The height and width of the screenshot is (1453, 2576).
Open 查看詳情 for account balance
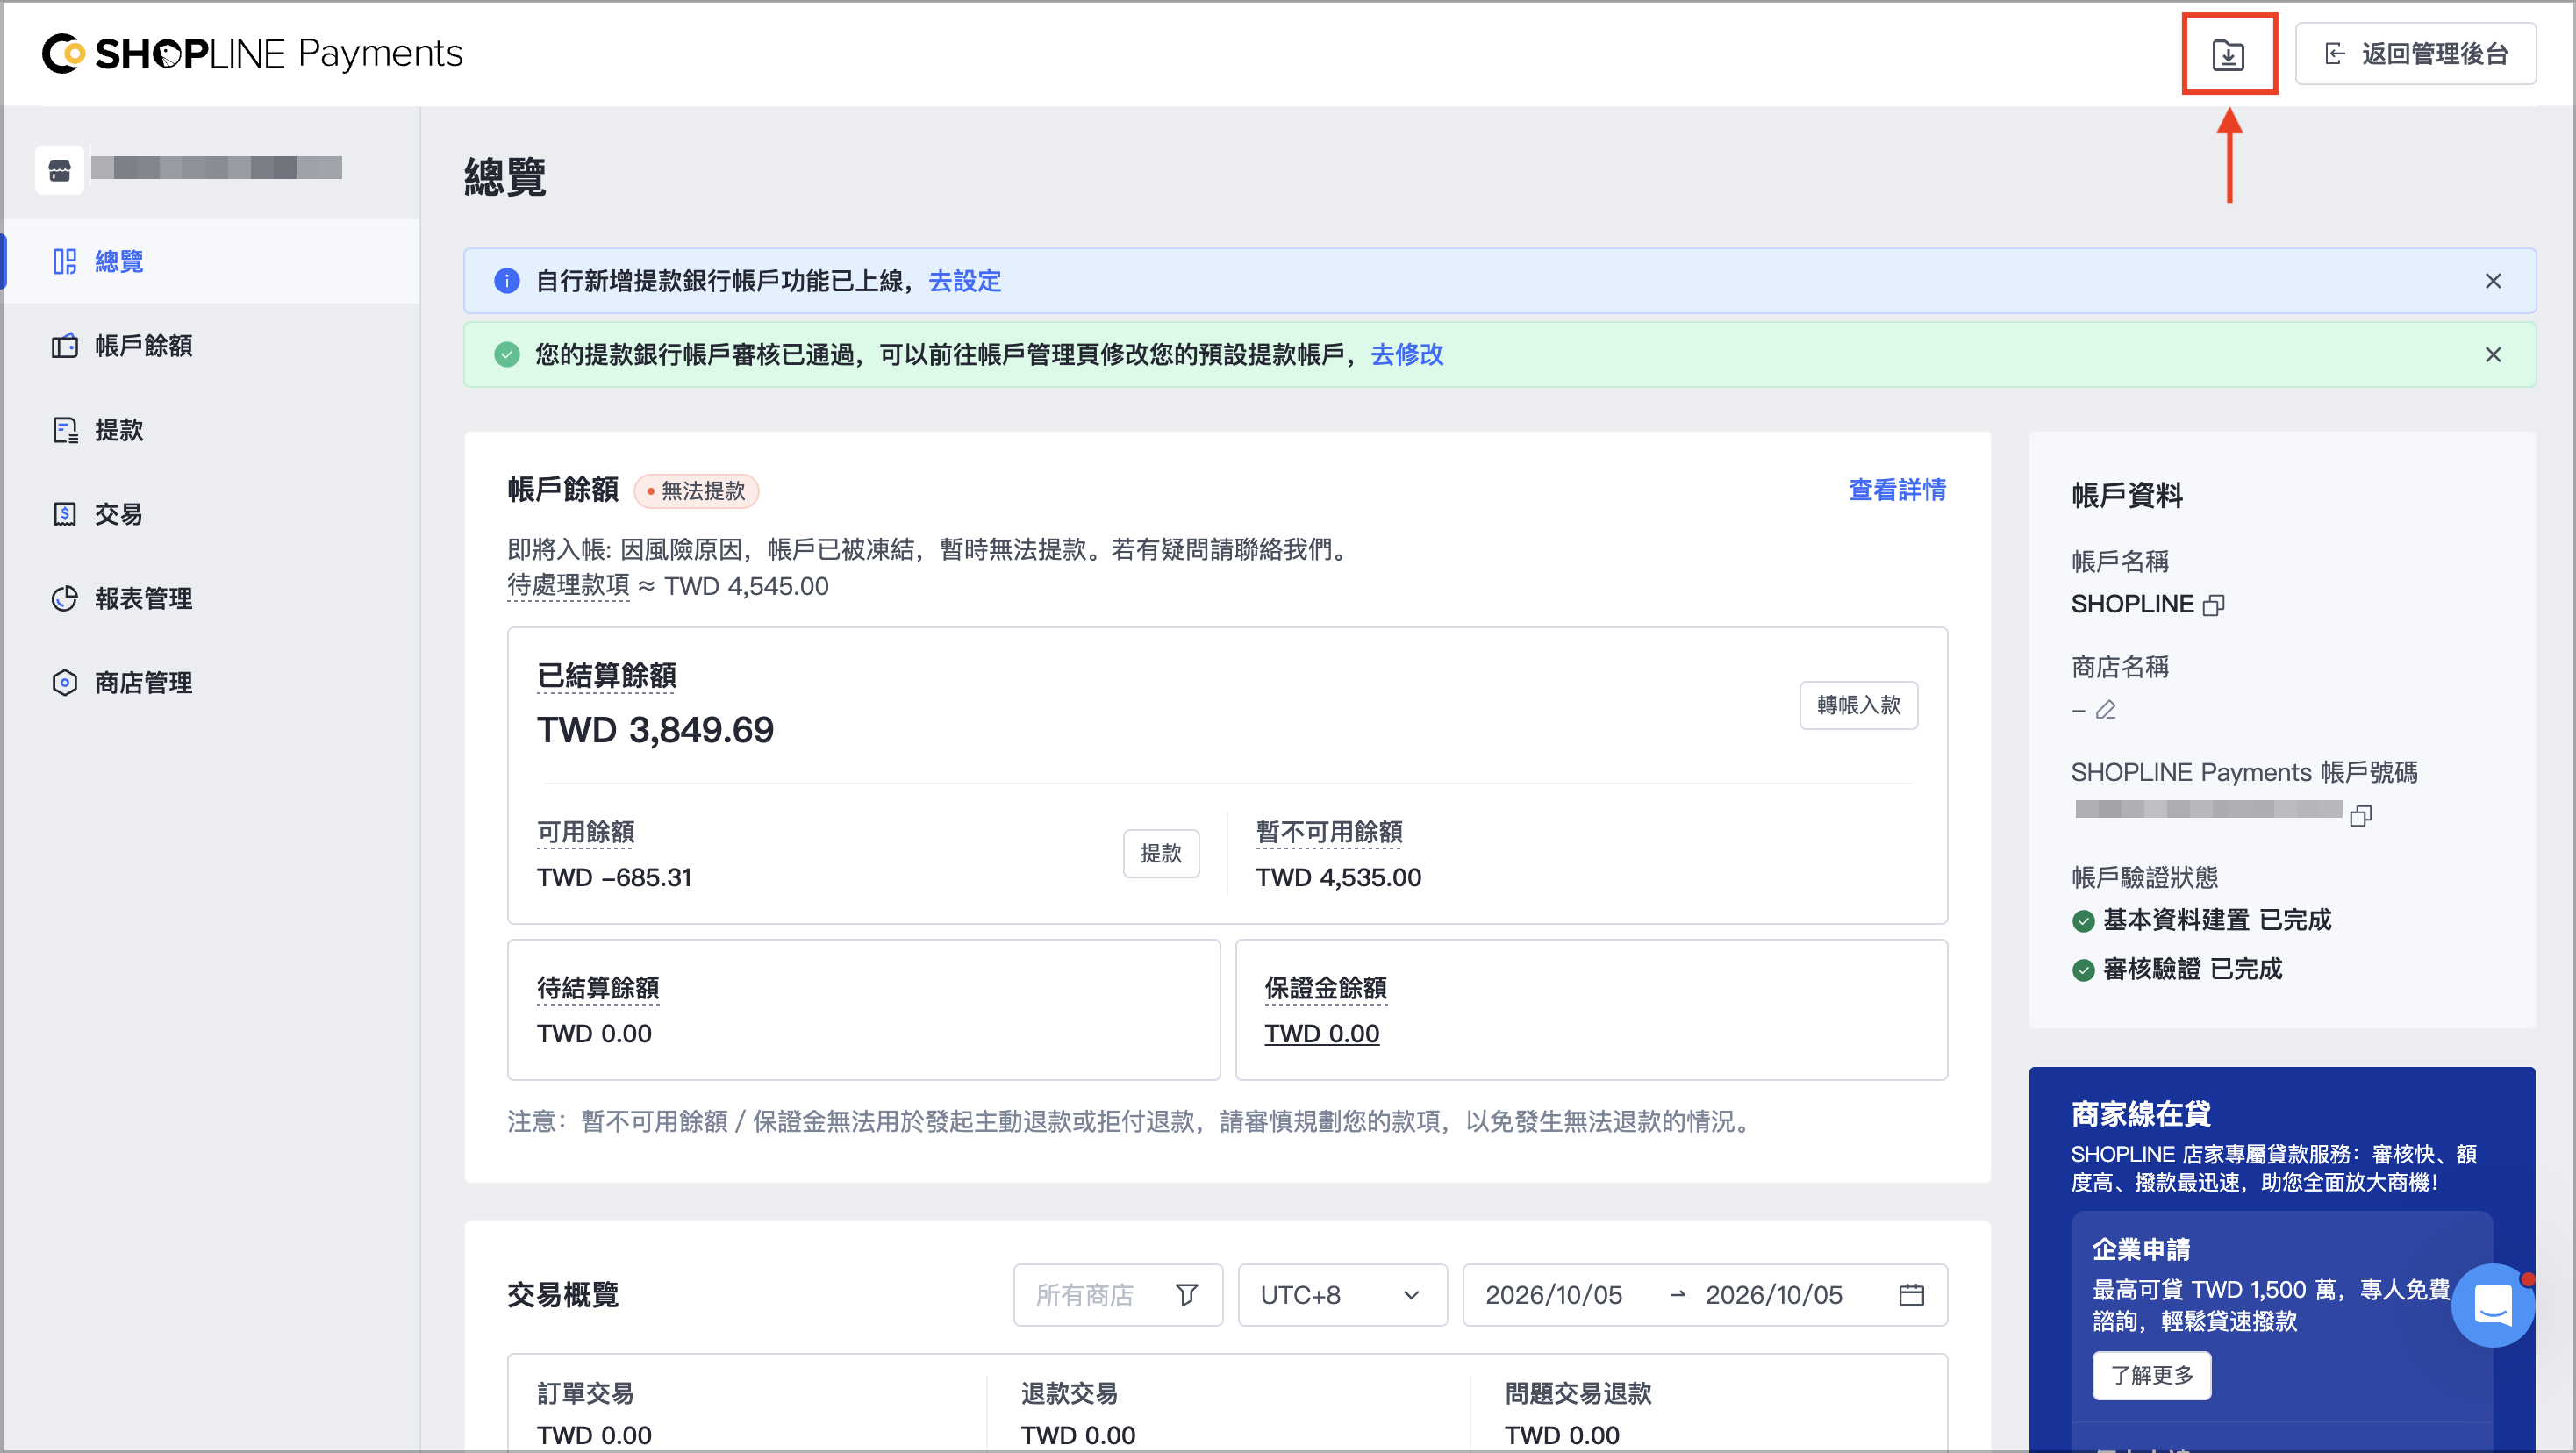click(1897, 490)
